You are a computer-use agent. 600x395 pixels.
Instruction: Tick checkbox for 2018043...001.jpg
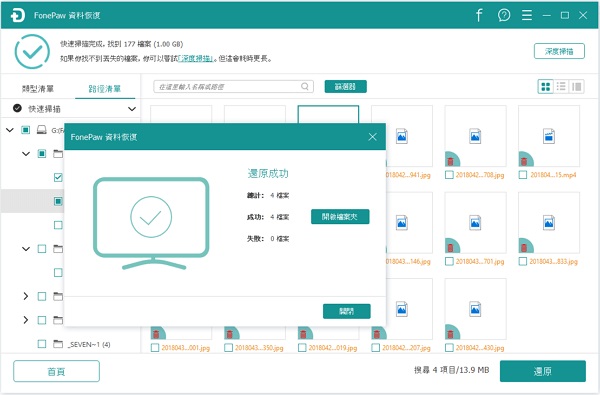tap(155, 348)
